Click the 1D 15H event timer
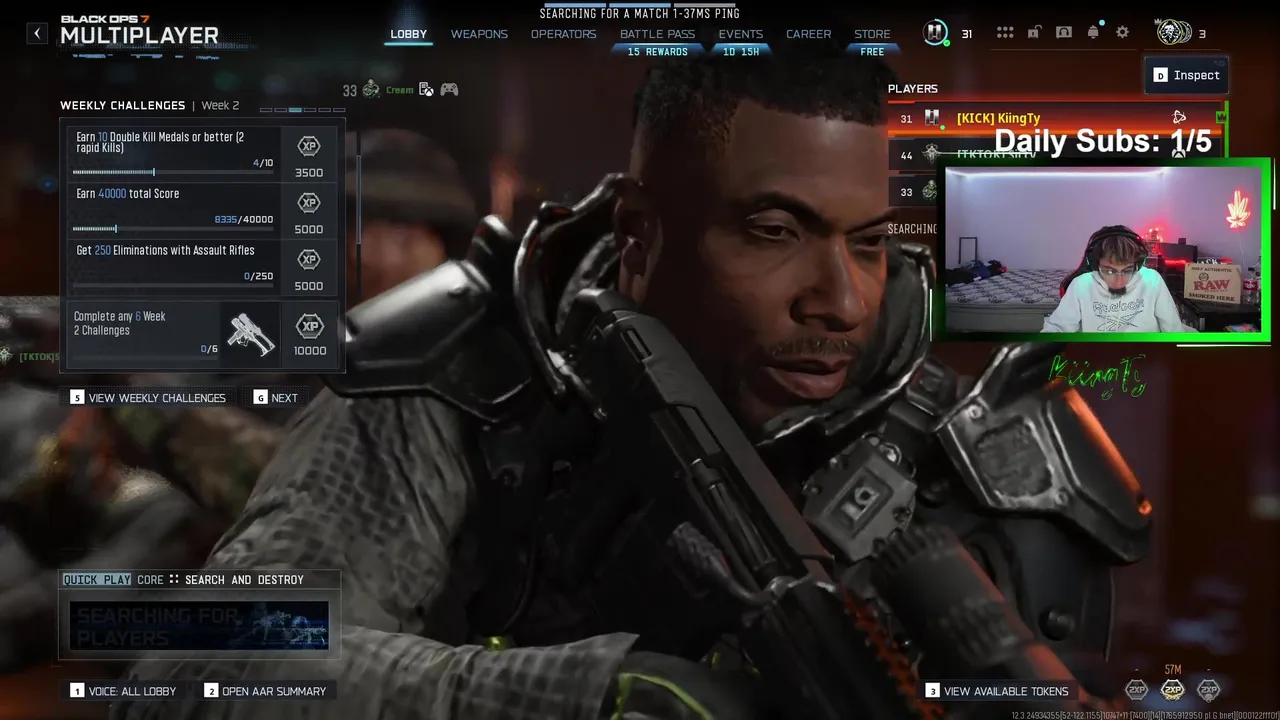This screenshot has height=720, width=1280. 741,52
